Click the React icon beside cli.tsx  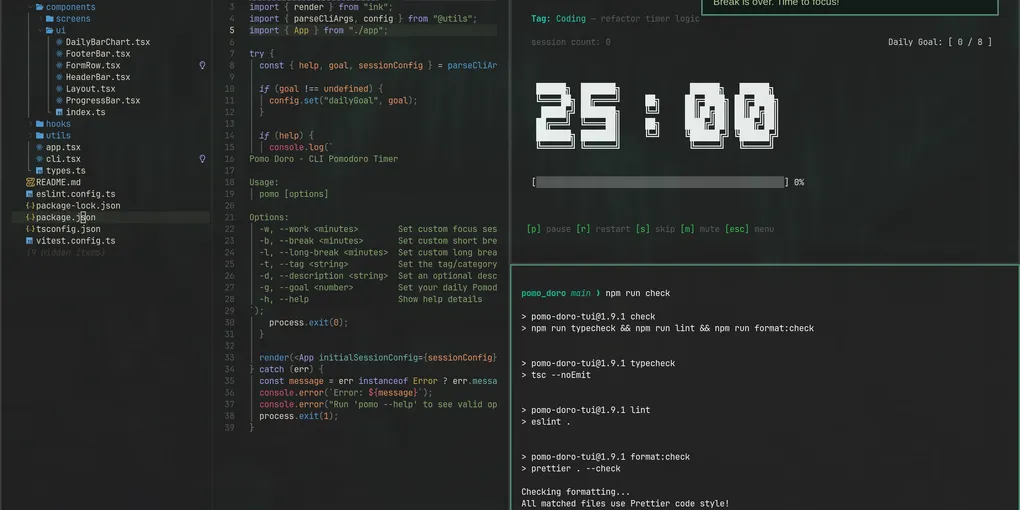[x=40, y=159]
